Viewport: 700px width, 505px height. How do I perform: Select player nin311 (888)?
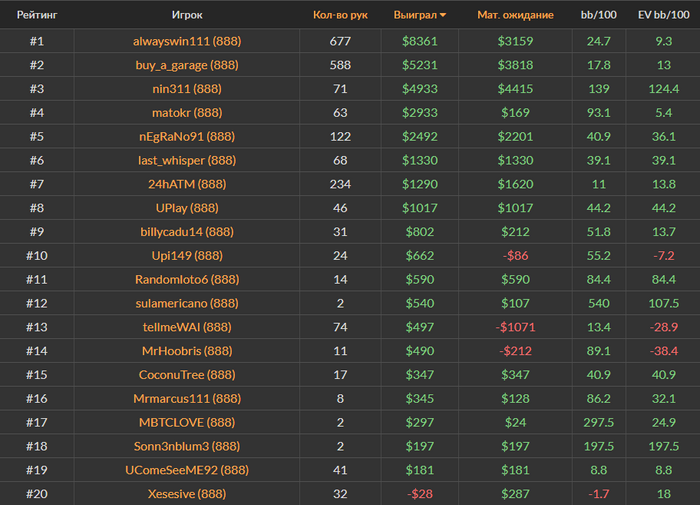coord(186,89)
